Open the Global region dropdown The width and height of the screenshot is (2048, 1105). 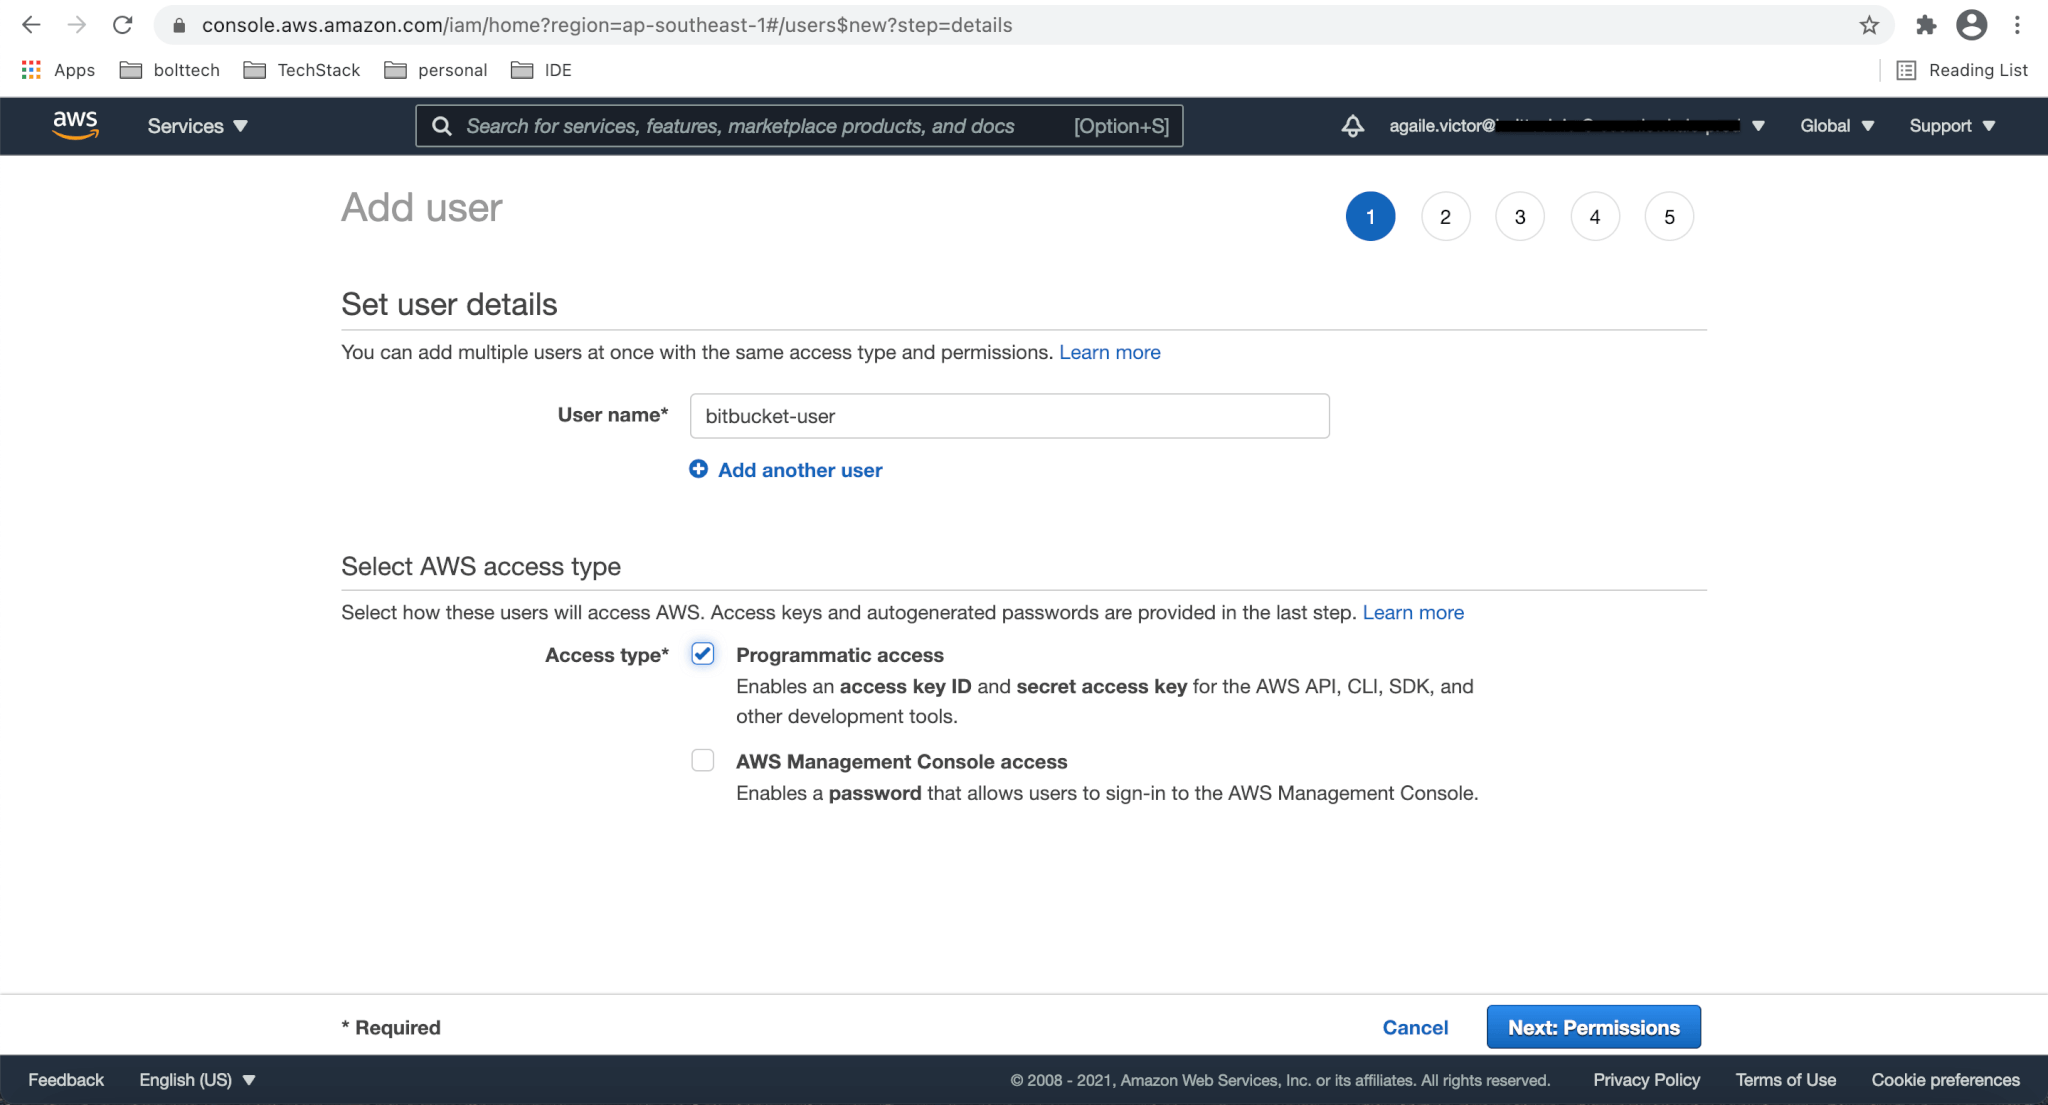(x=1836, y=126)
